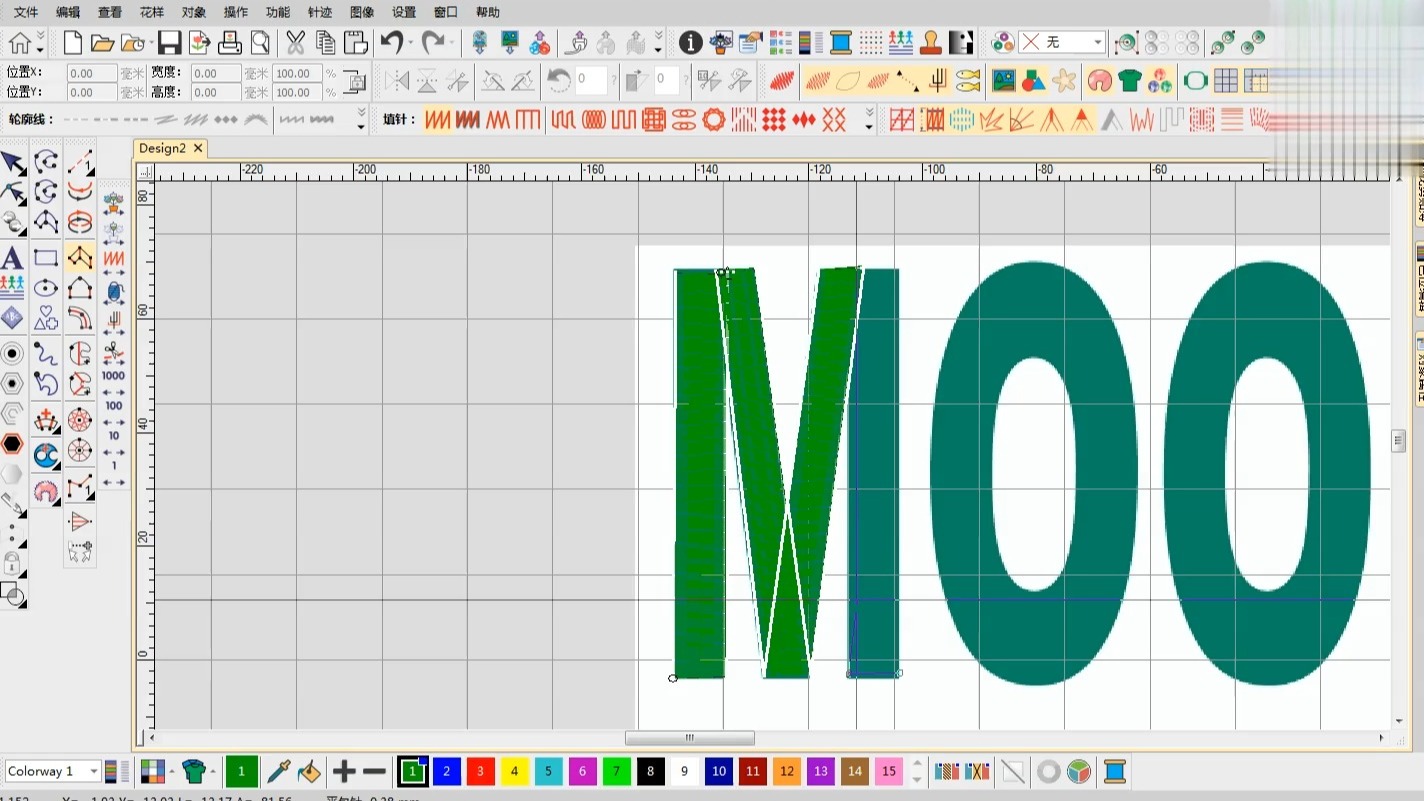Screen dimensions: 1424x801
Task: Select yellow color swatch 4
Action: (x=515, y=771)
